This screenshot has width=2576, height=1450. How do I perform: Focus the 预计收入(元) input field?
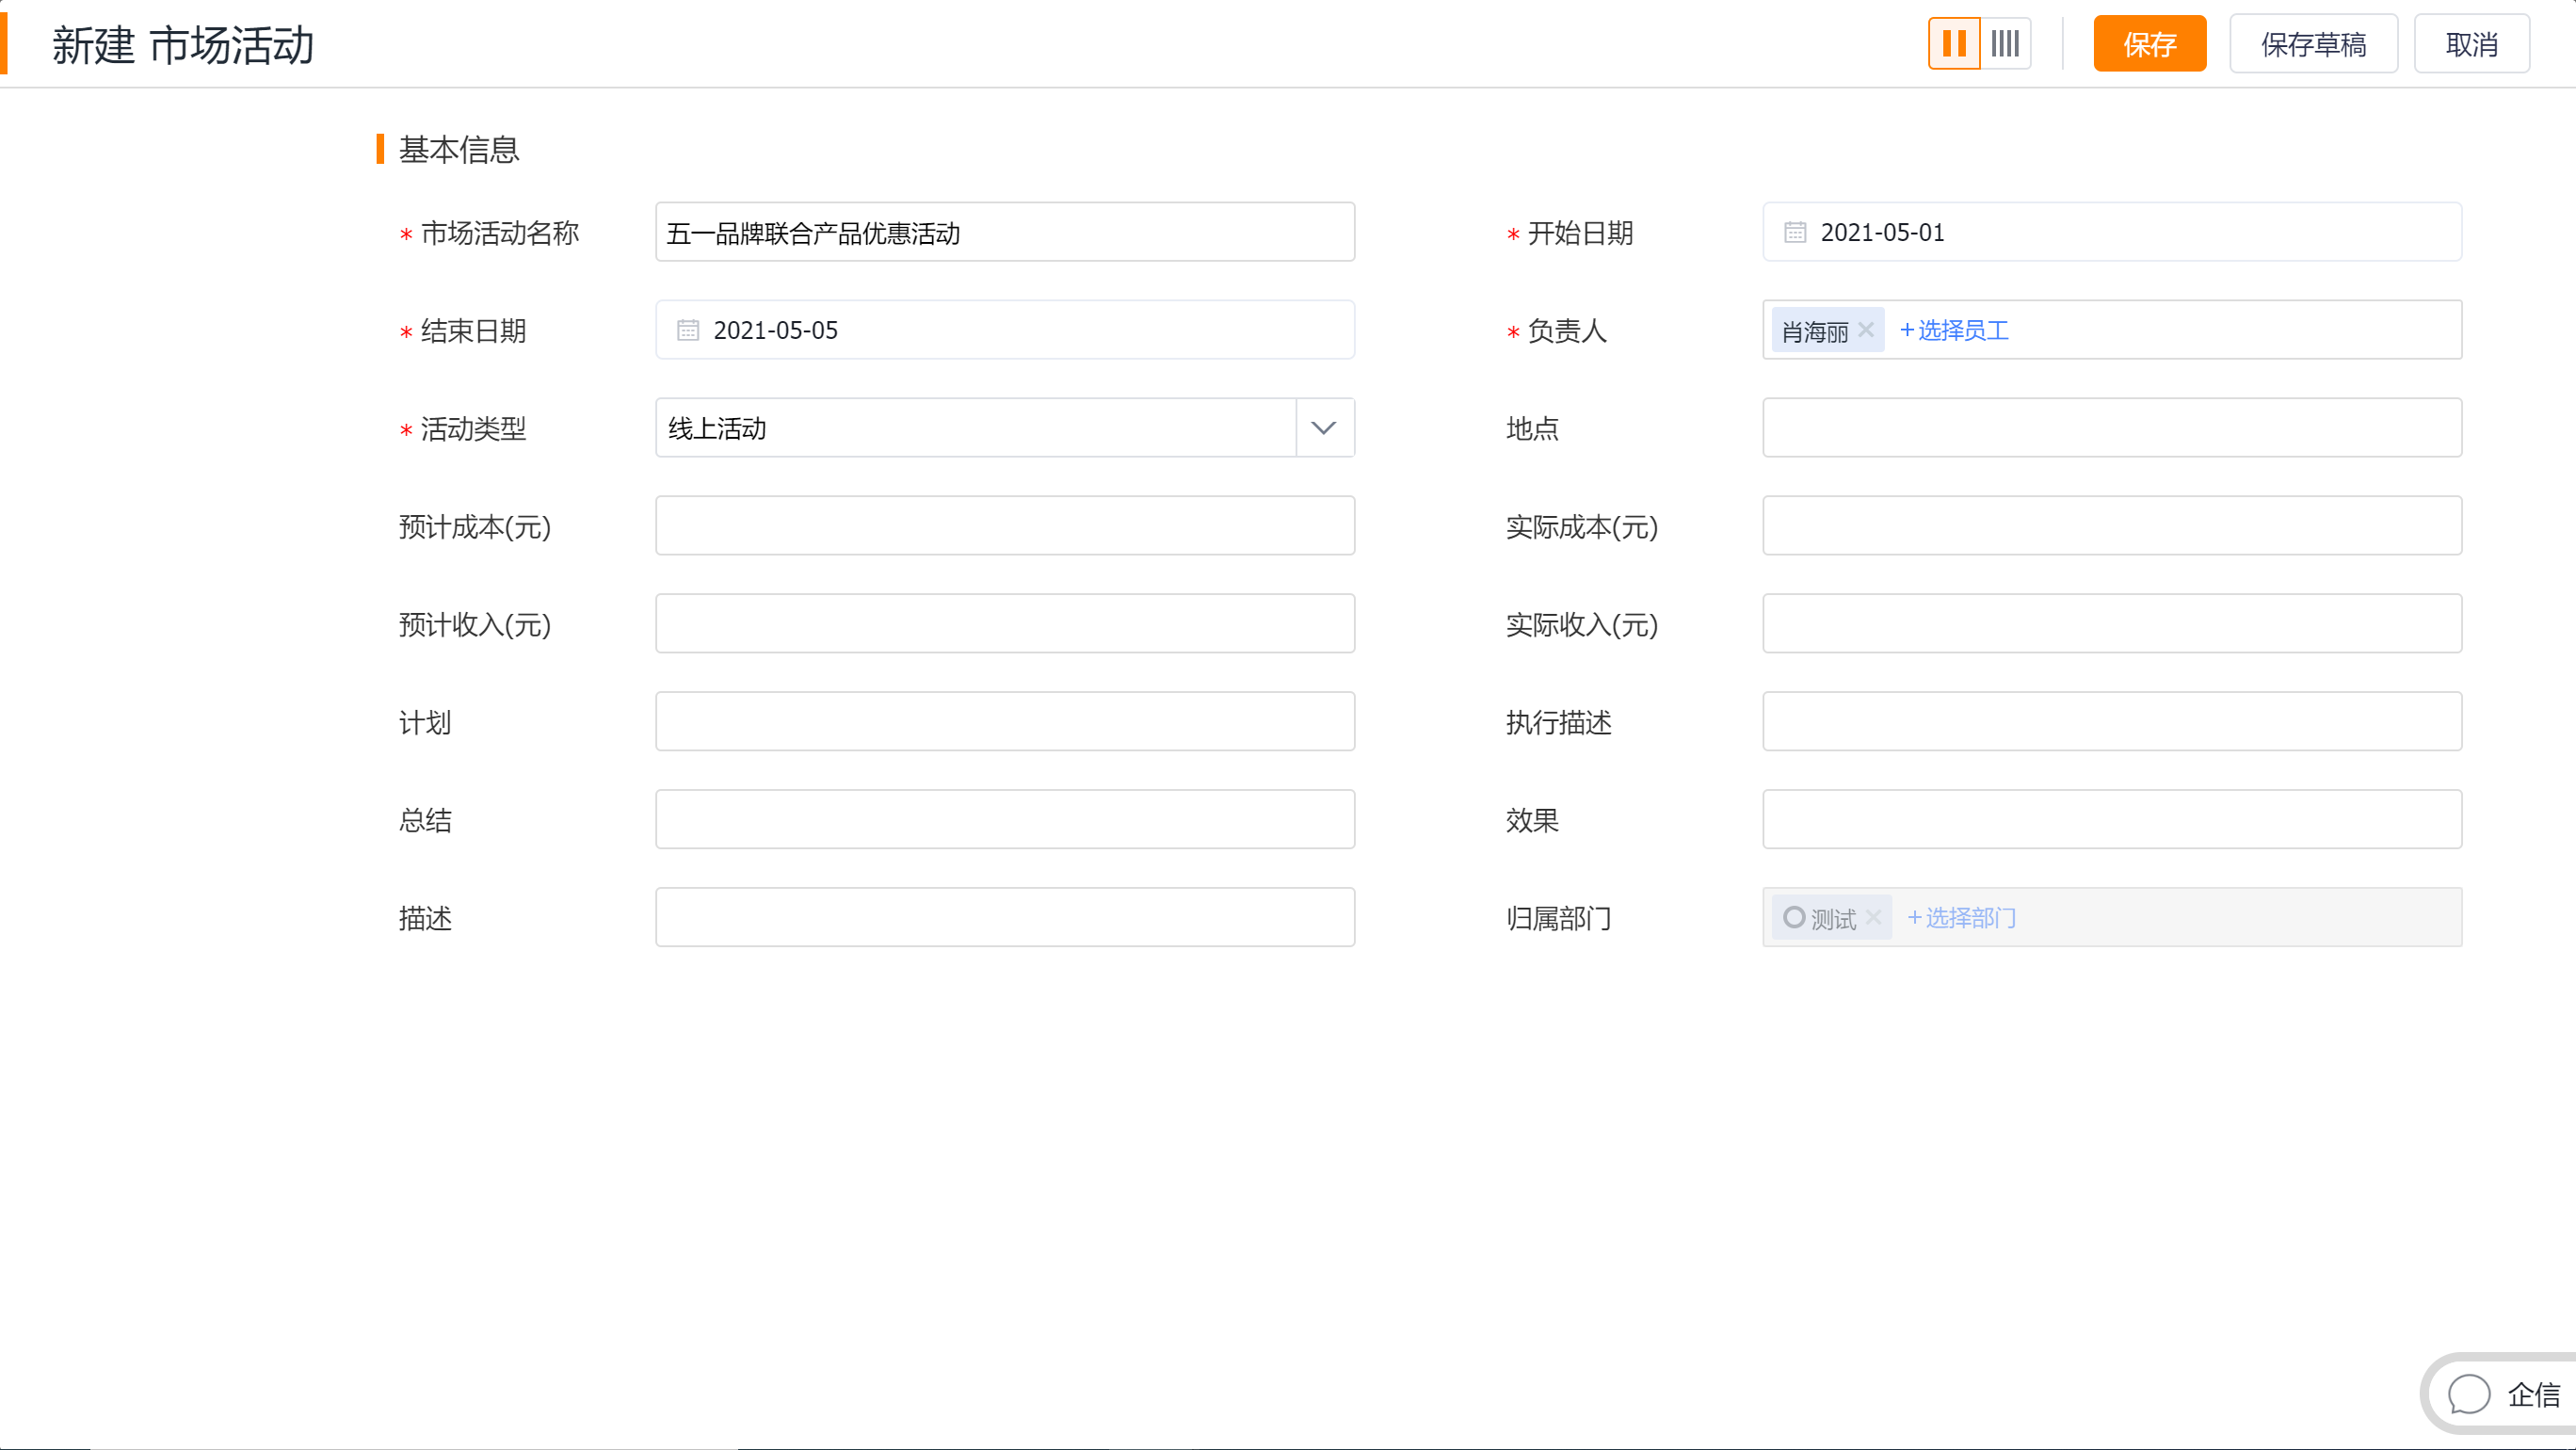tap(1005, 624)
